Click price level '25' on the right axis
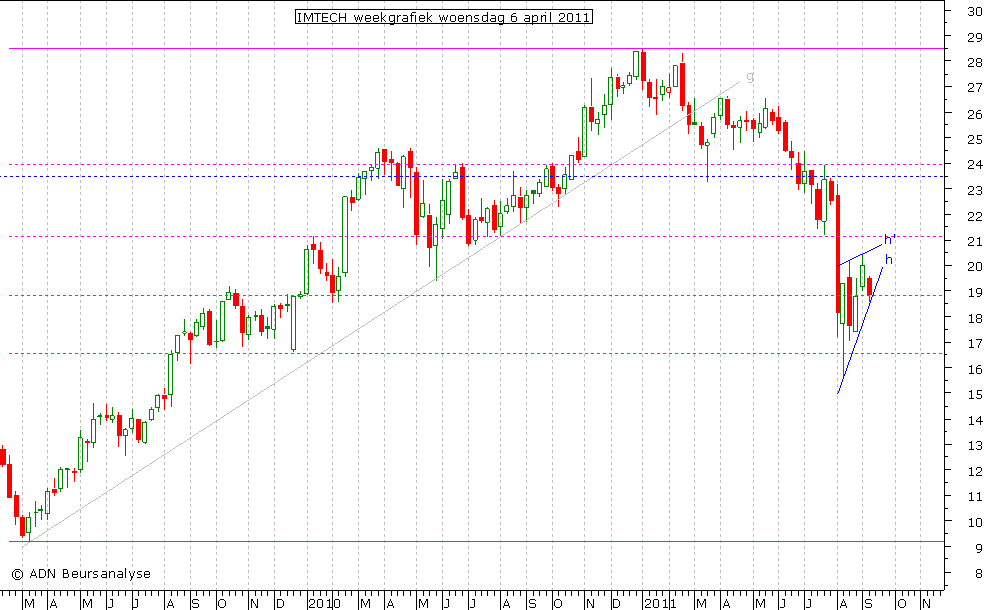Viewport: 985px width, 610px height. pos(974,139)
